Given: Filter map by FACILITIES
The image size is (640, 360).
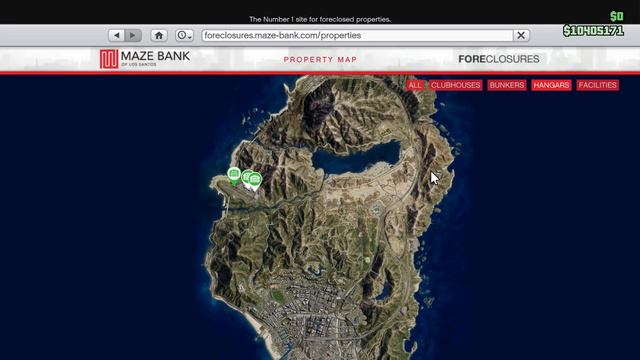Looking at the screenshot, I should [x=597, y=85].
